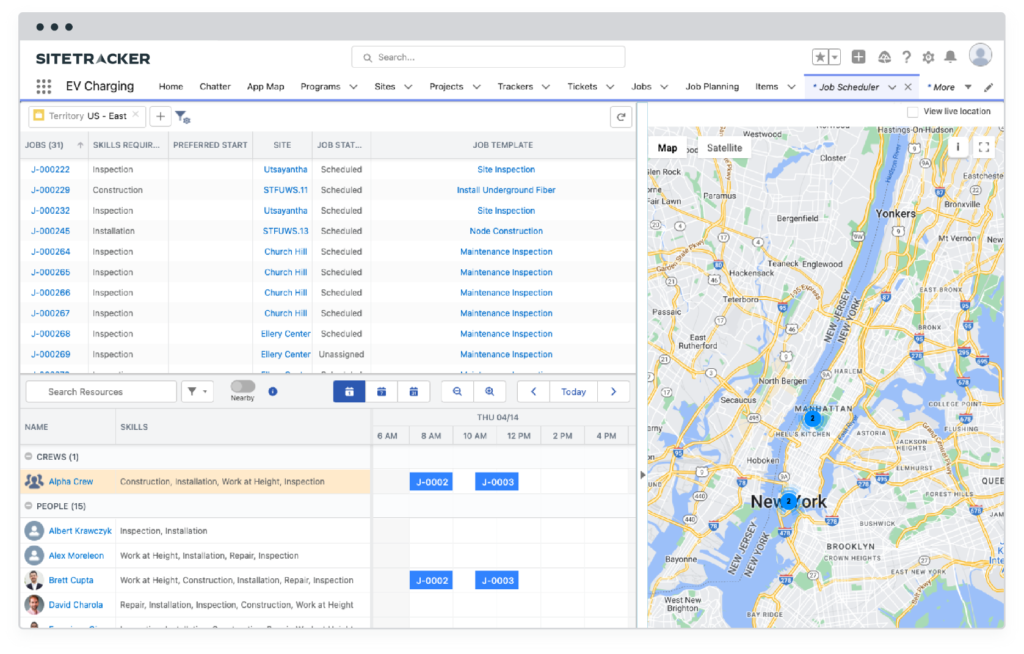The width and height of the screenshot is (1024, 654).
Task: Open job list filter settings funnel icon
Action: coord(182,117)
